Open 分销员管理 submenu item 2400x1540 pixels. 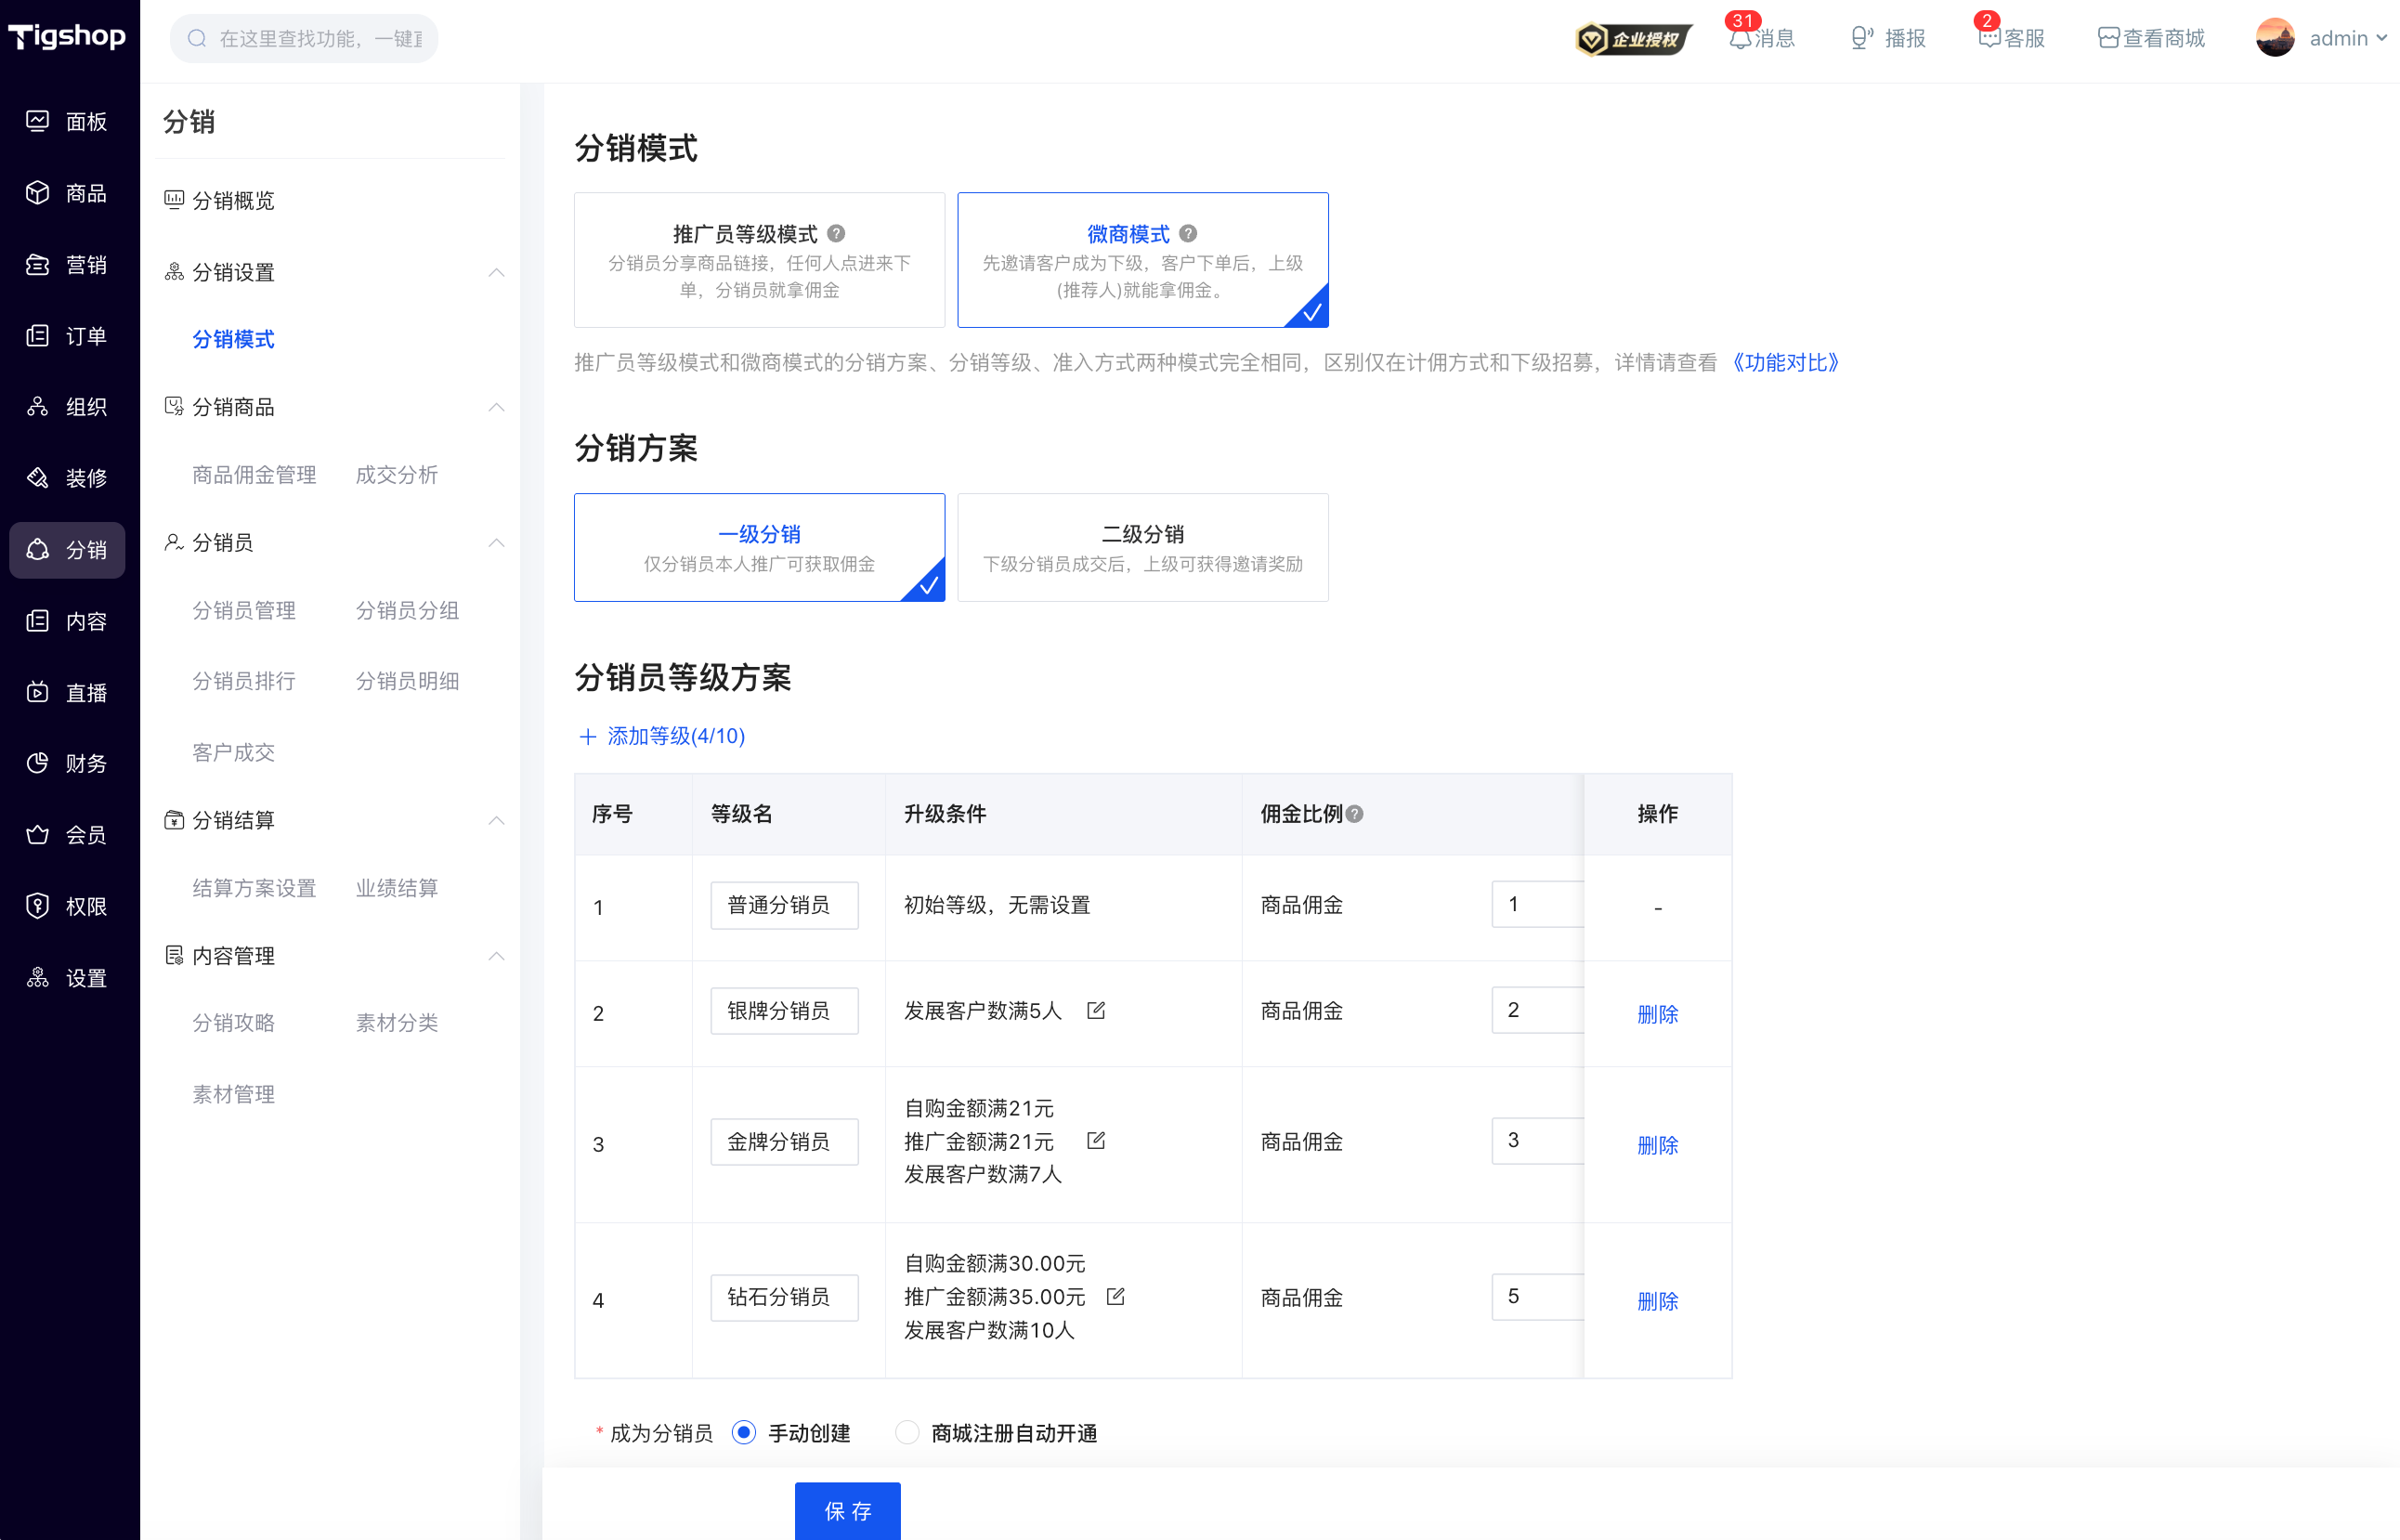244,610
